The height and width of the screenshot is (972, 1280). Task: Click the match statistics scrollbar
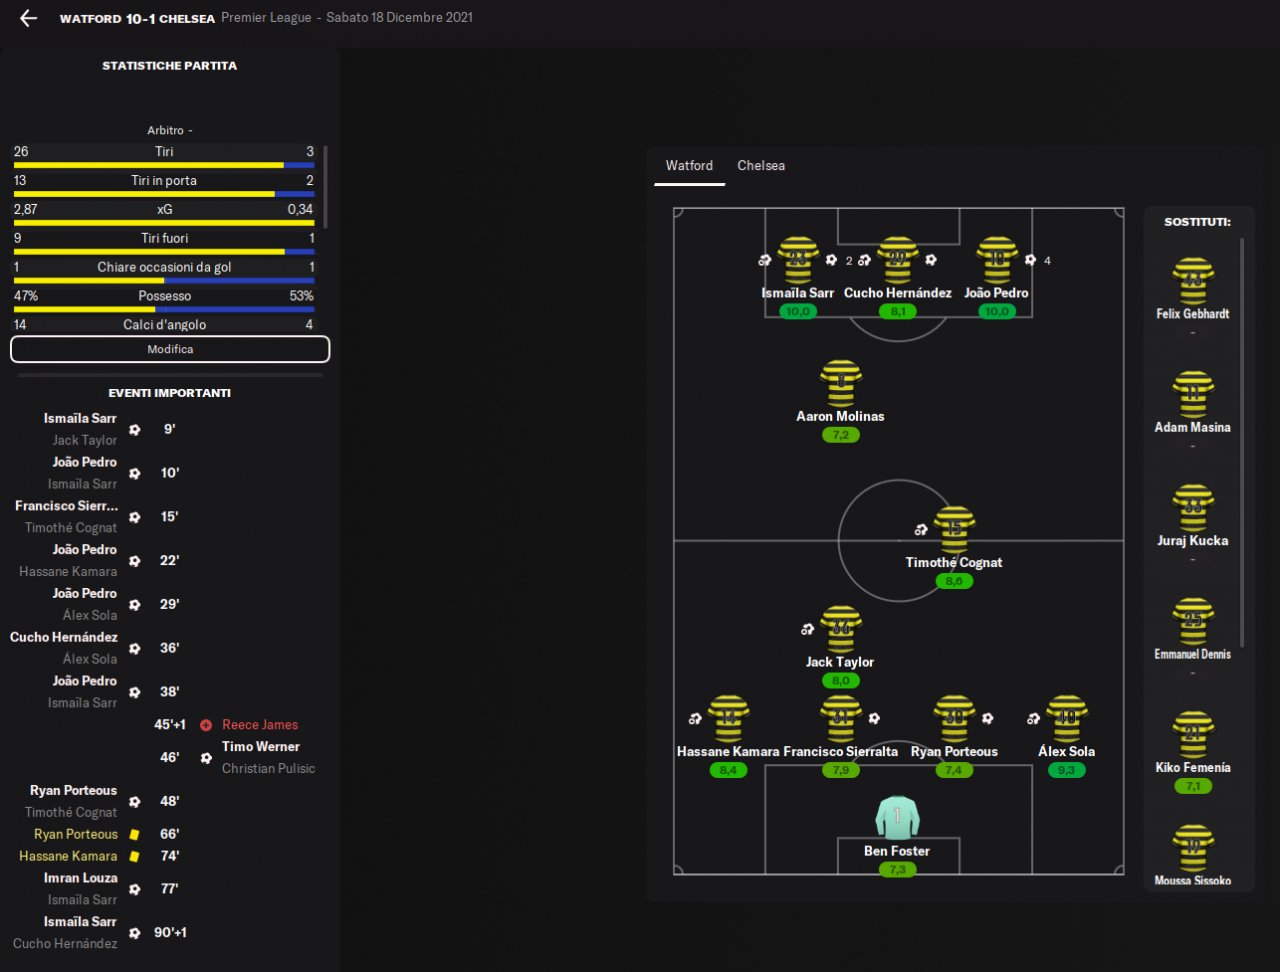tap(324, 187)
